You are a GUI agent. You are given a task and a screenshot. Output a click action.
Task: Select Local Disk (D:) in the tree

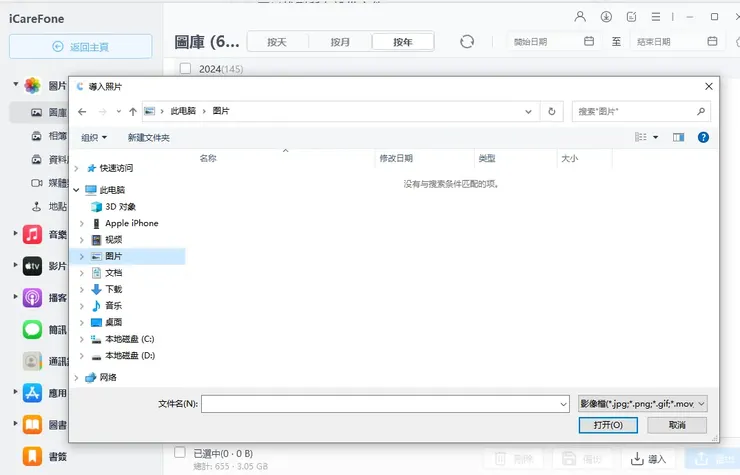point(130,356)
